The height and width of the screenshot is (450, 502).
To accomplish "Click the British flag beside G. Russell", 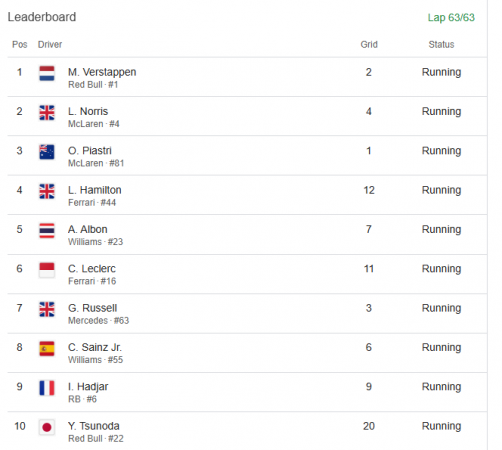I will click(x=47, y=309).
